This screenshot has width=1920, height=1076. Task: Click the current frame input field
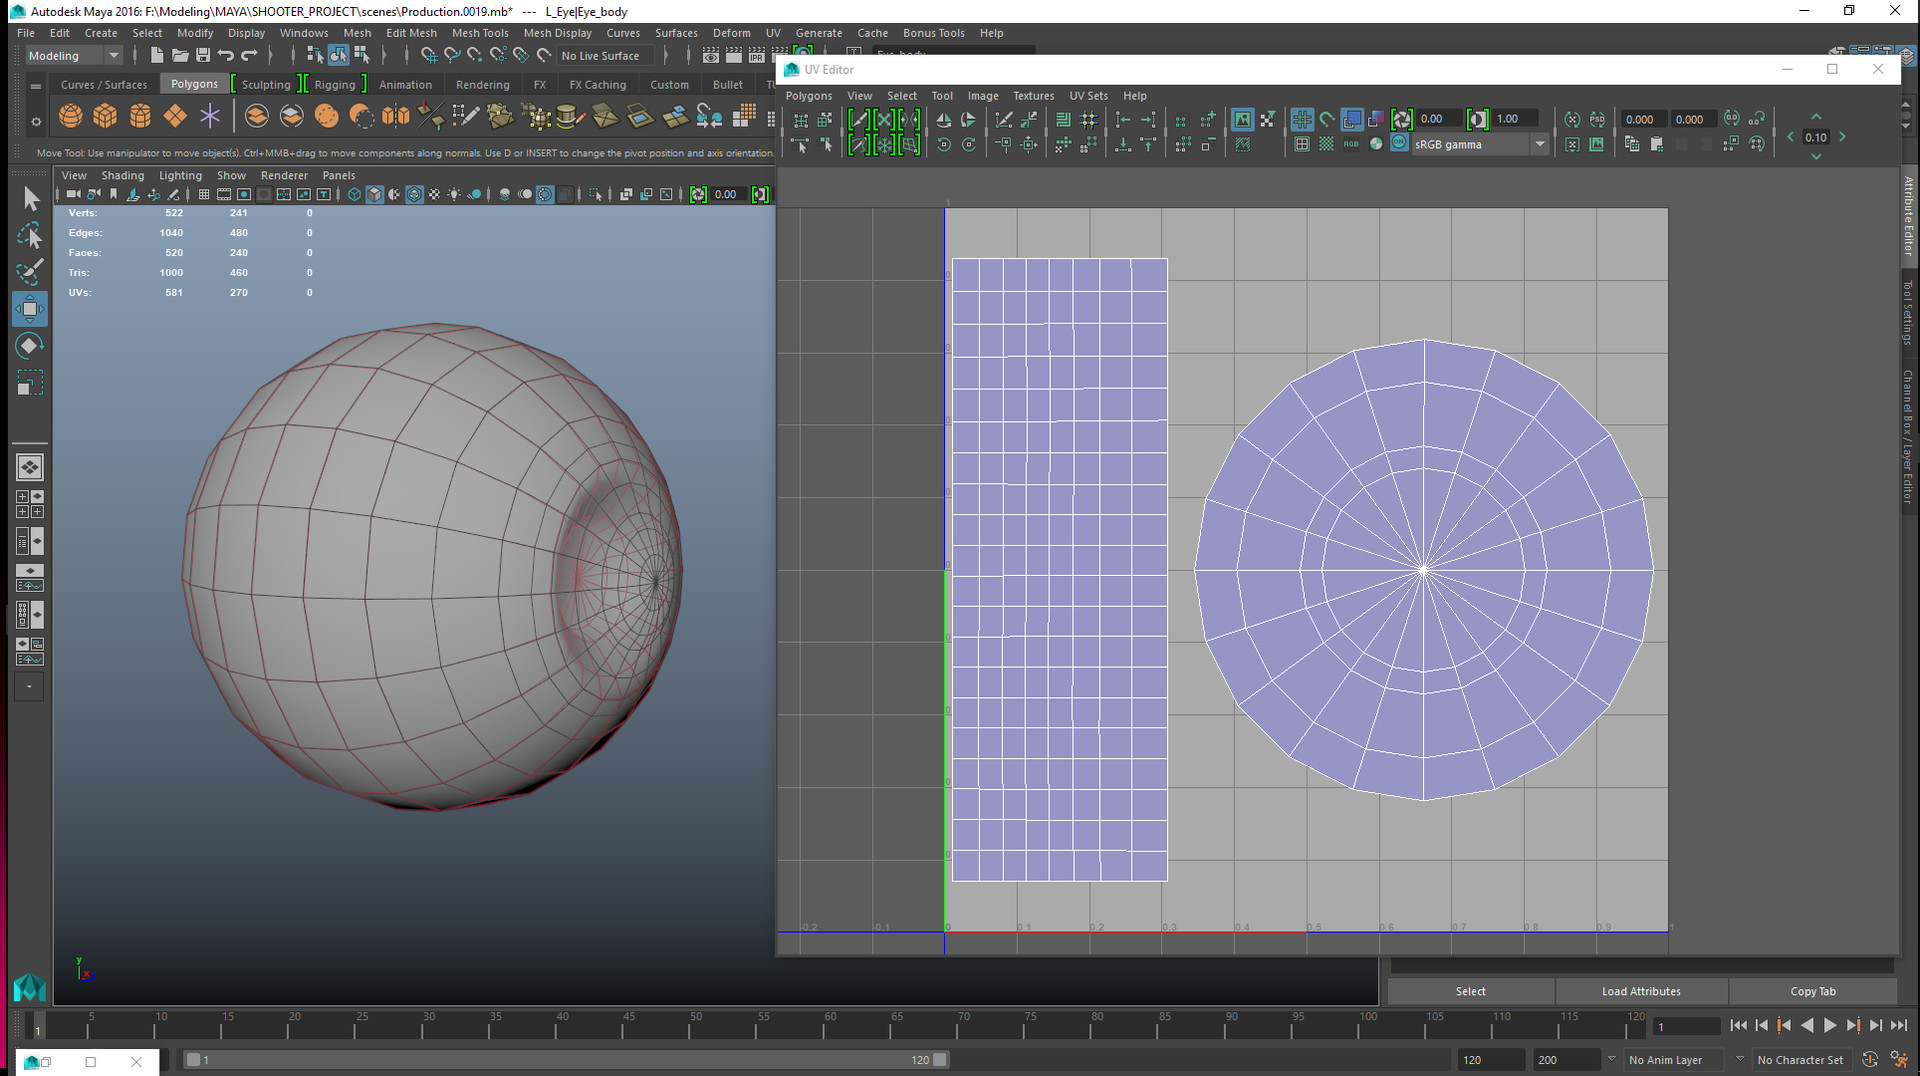coord(1686,1026)
